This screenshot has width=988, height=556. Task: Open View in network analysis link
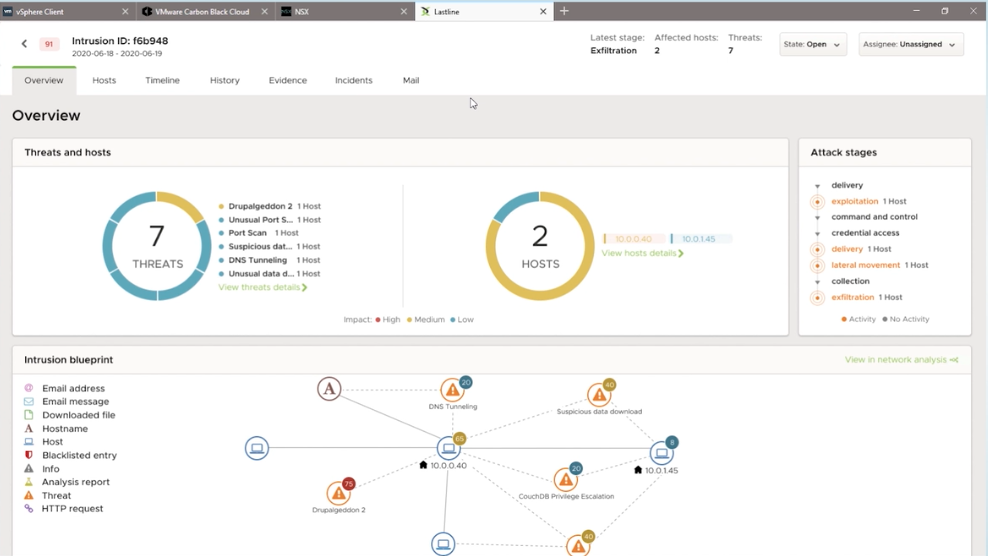point(901,360)
